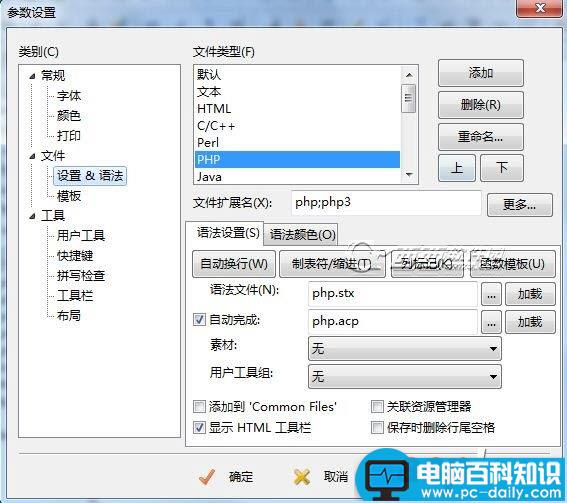Collapse the 文件 tree node
This screenshot has width=567, height=503.
tap(33, 156)
